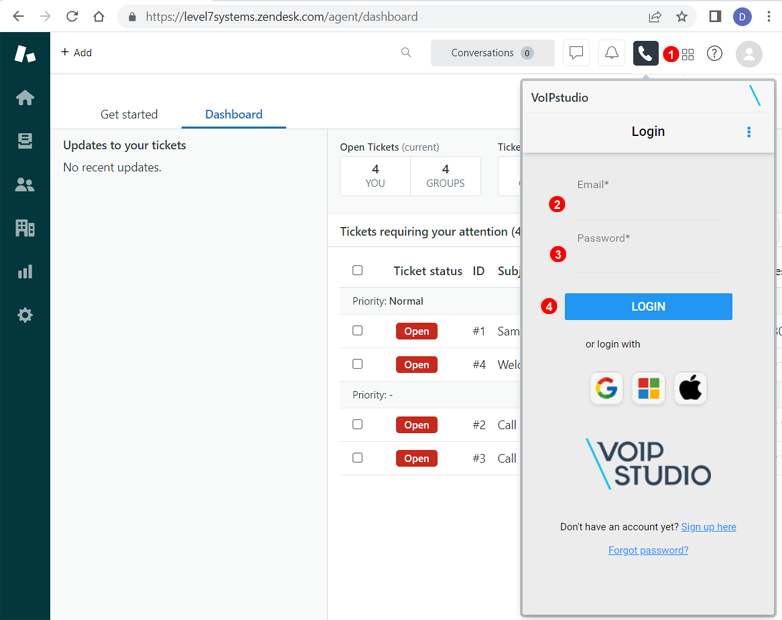Image resolution: width=782 pixels, height=620 pixels.
Task: Open the Conversations button
Action: [x=493, y=53]
